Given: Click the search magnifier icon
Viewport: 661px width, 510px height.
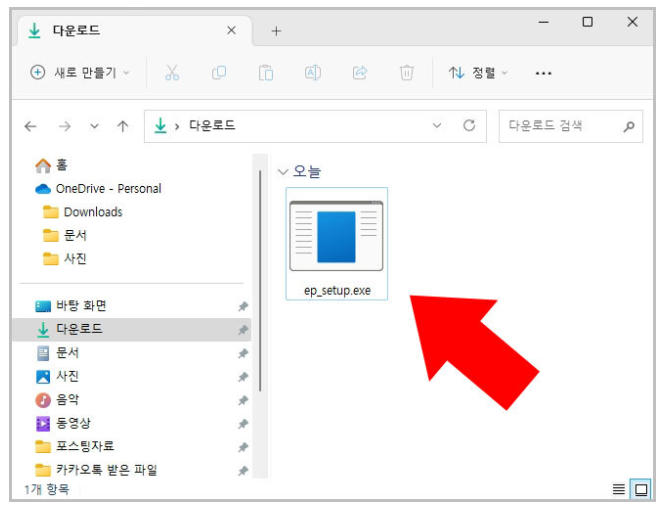Looking at the screenshot, I should click(x=629, y=126).
